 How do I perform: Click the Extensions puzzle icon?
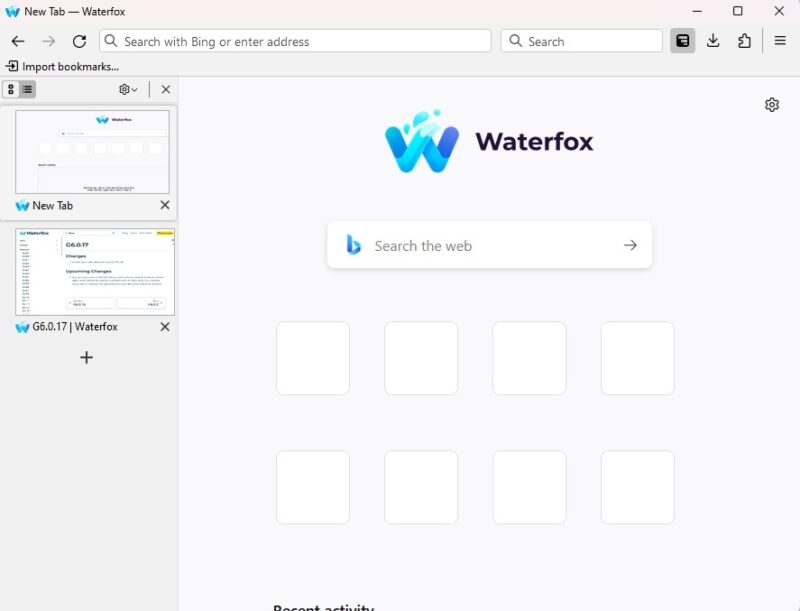coord(743,41)
